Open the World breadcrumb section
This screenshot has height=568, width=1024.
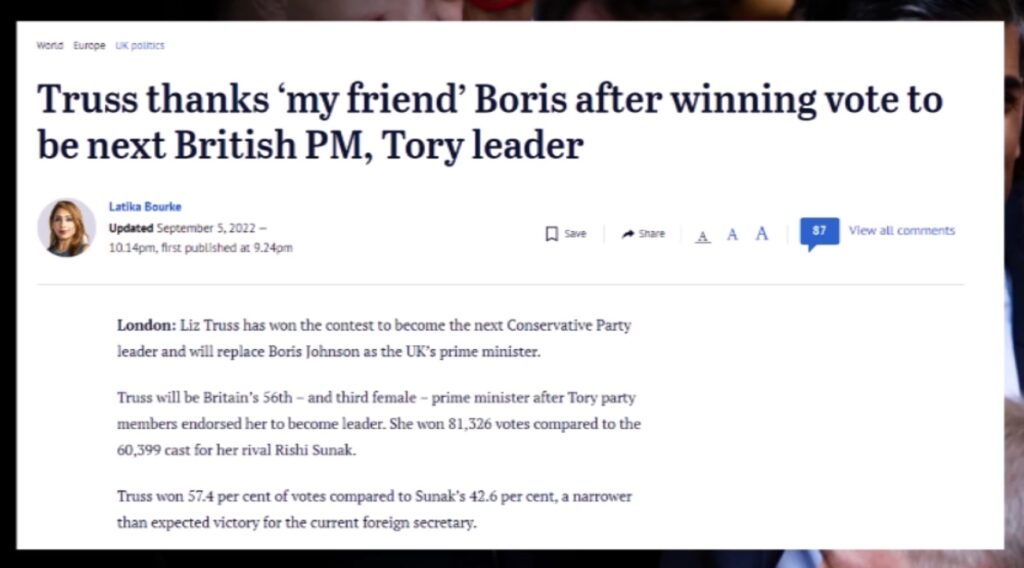(49, 46)
